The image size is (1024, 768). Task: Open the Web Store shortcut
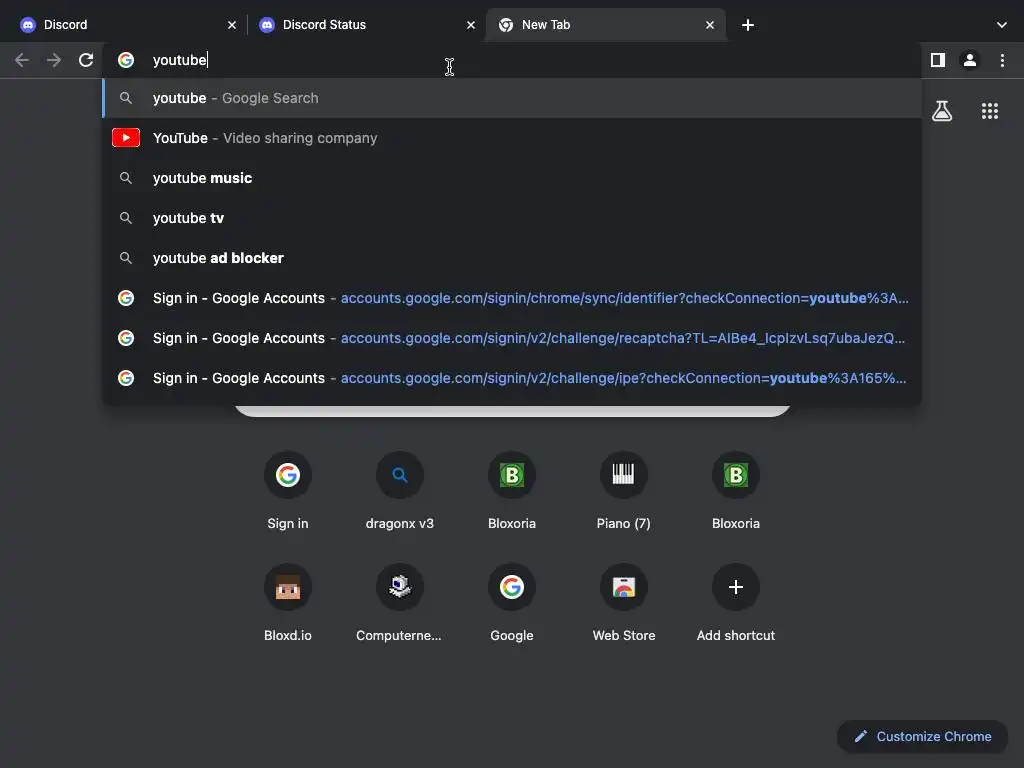point(624,603)
